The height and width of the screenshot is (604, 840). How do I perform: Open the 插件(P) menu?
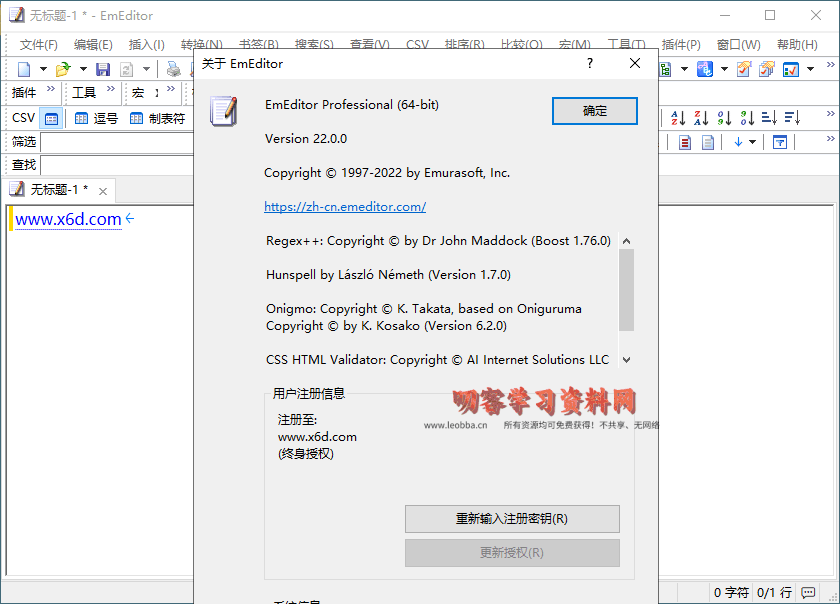click(681, 45)
